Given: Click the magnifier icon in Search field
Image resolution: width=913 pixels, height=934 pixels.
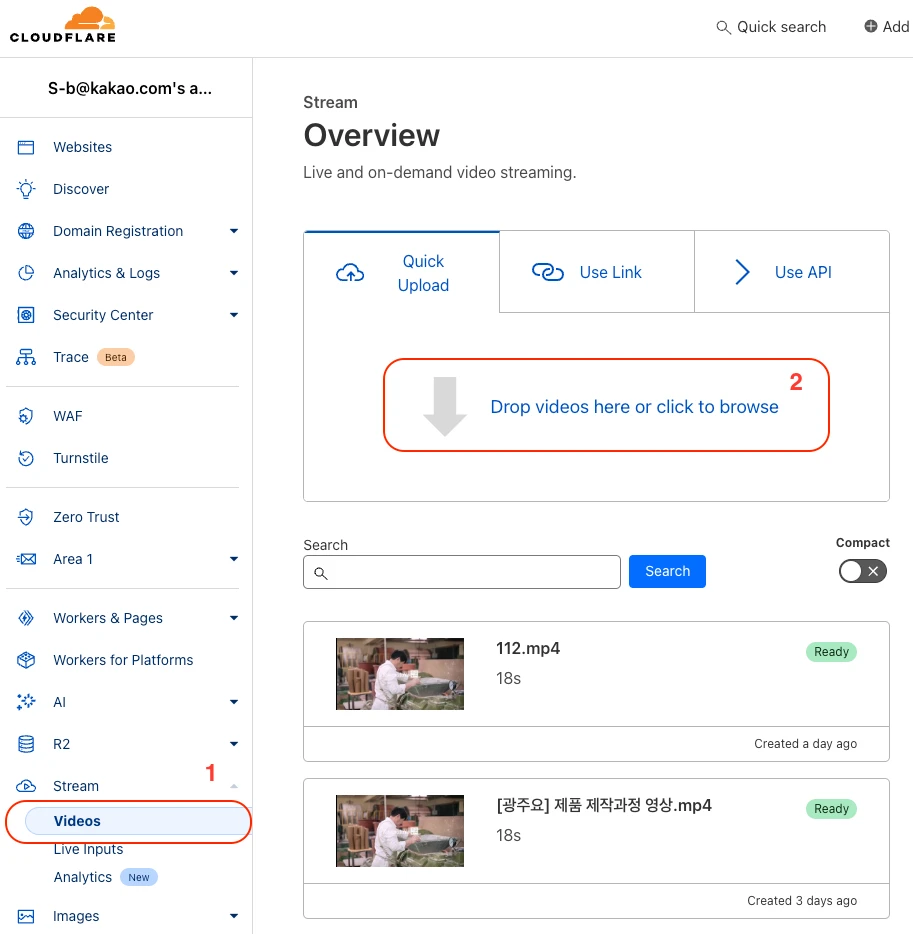Looking at the screenshot, I should [320, 573].
